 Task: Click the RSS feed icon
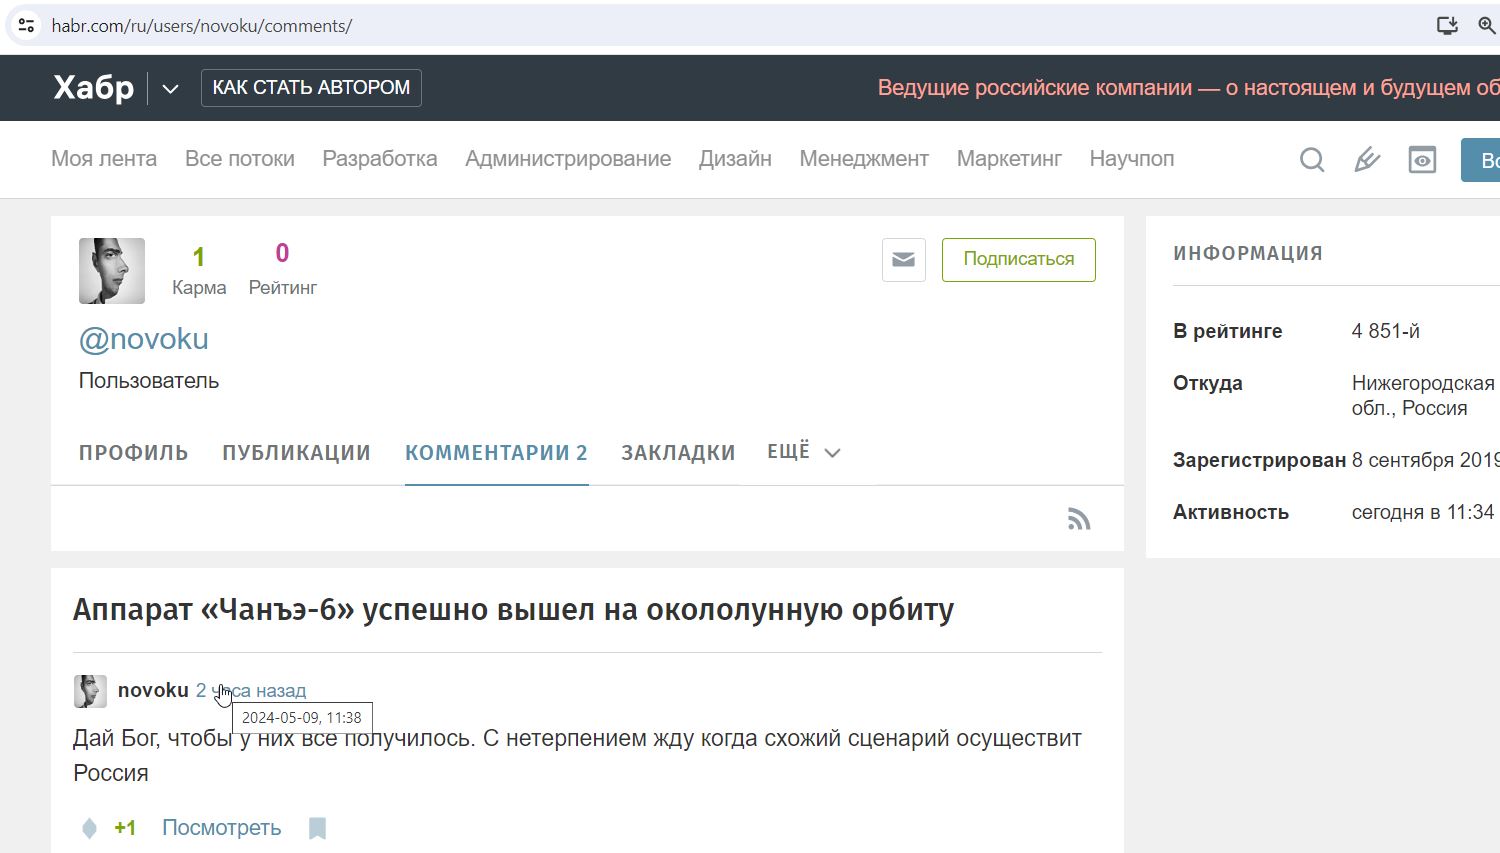click(1079, 519)
